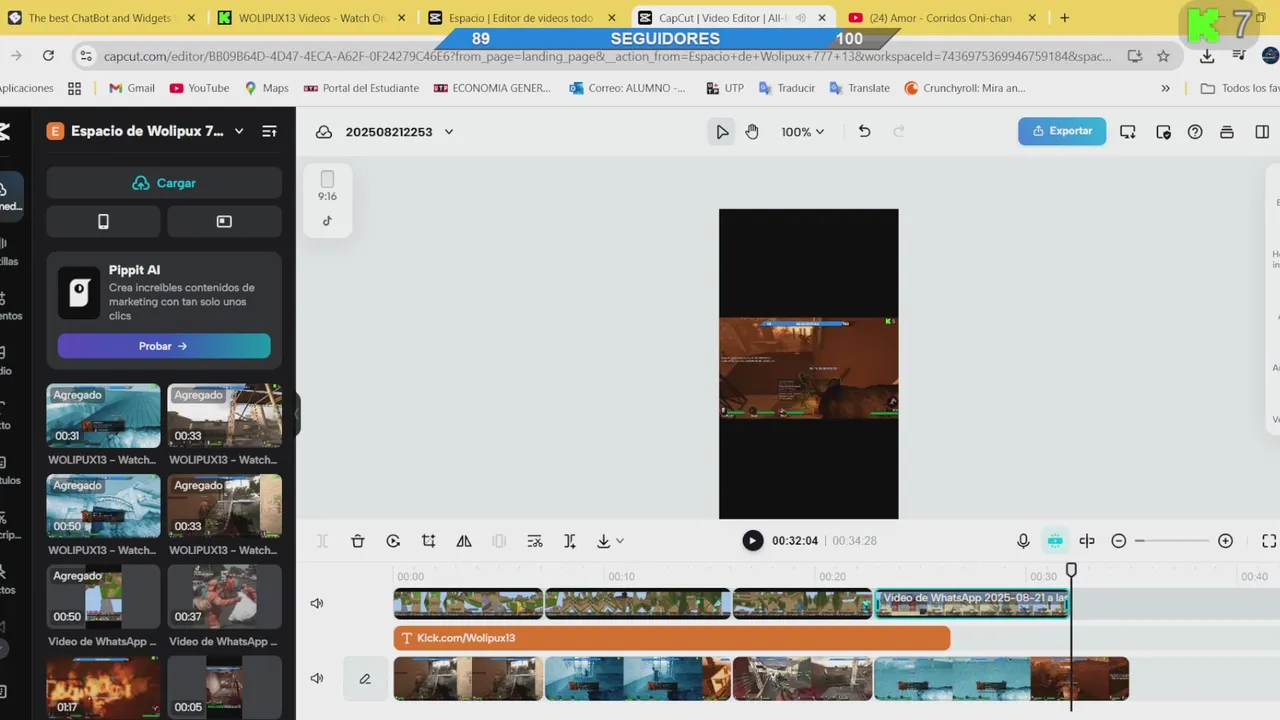Click the TikTok icon under 9:16 ratio
The width and height of the screenshot is (1280, 720).
tap(327, 221)
